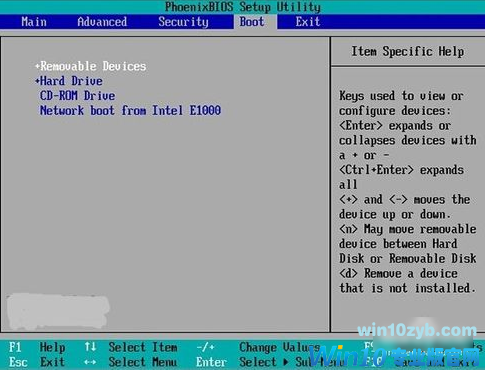Open the Security tab
The height and width of the screenshot is (370, 485).
(x=183, y=22)
